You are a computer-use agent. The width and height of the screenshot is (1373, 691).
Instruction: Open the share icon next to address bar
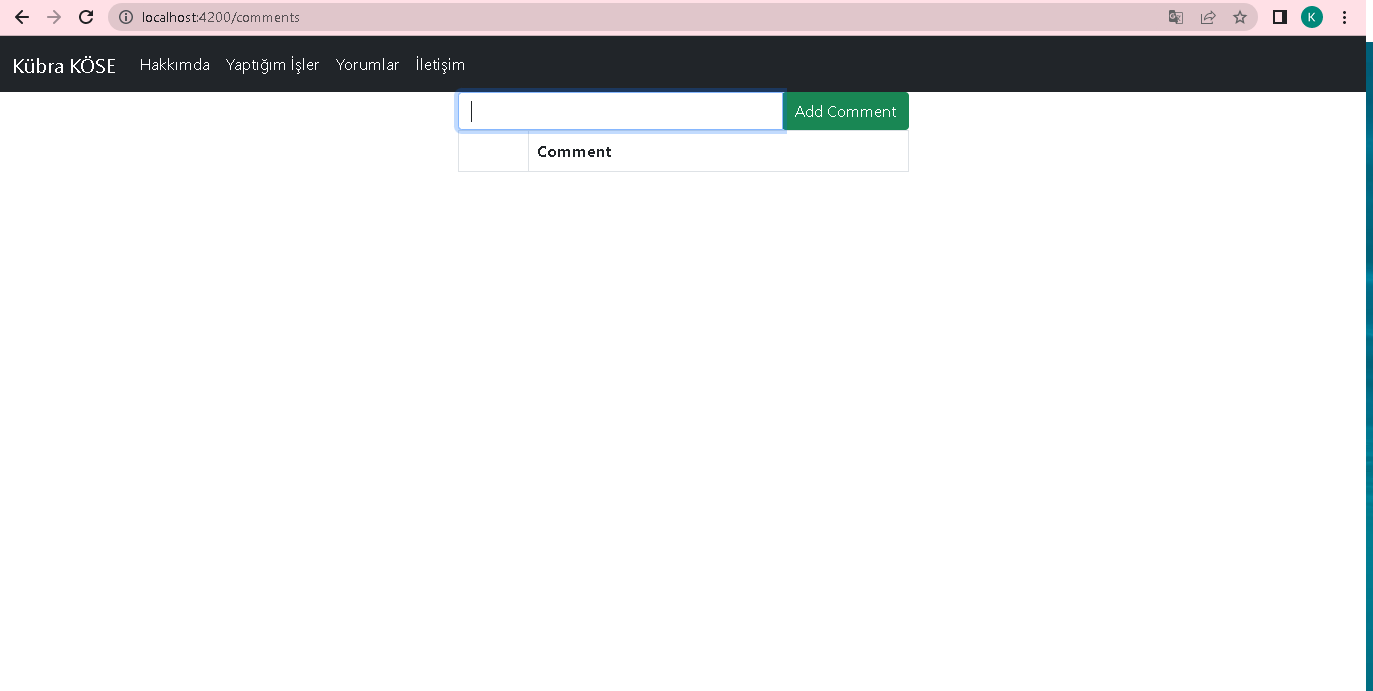pos(1208,17)
